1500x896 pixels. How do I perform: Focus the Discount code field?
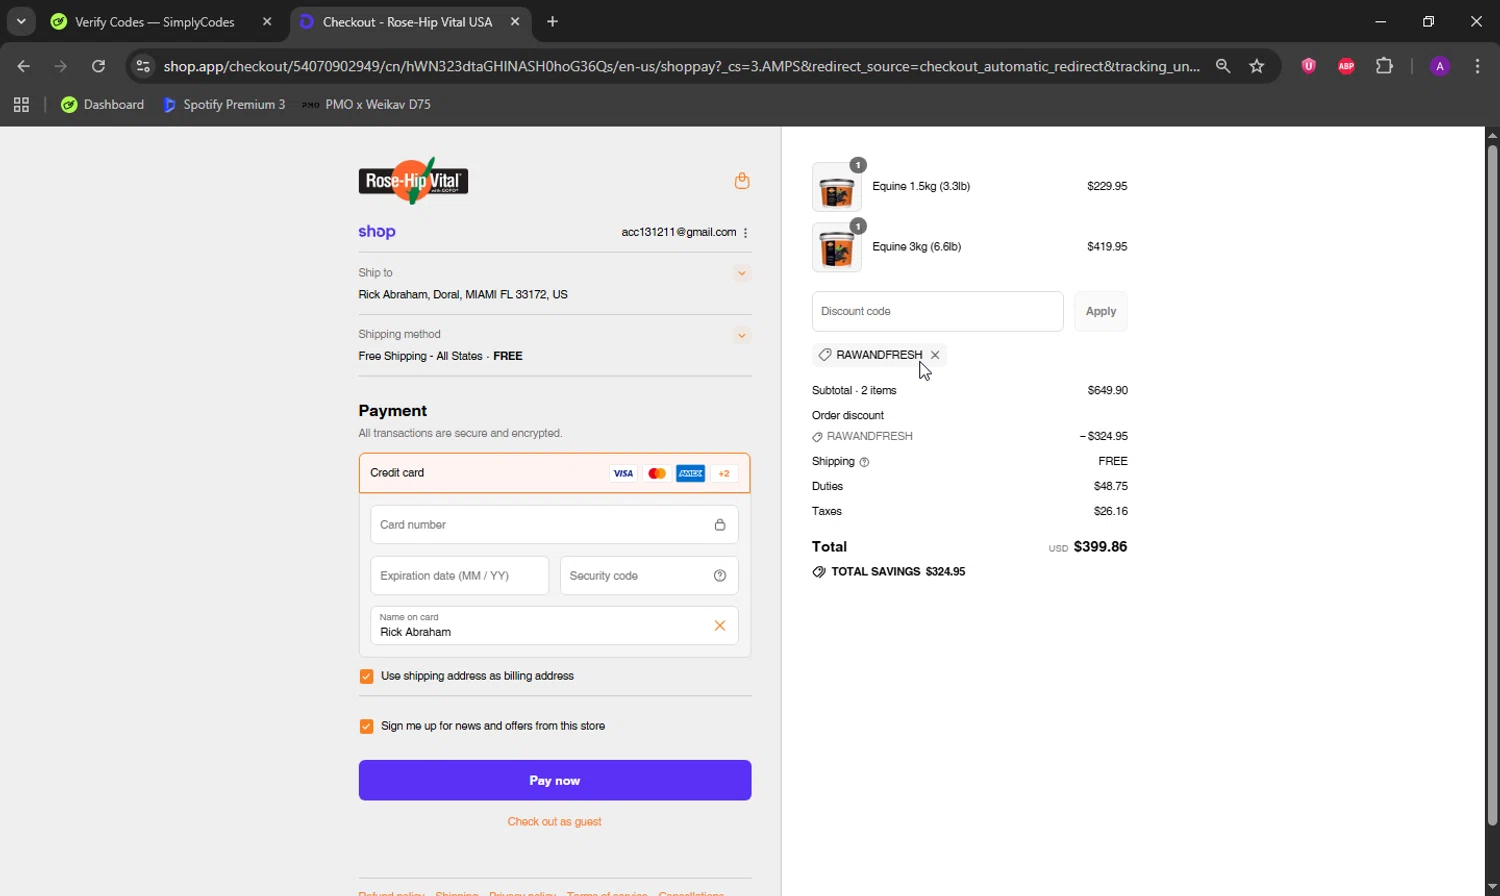937,312
